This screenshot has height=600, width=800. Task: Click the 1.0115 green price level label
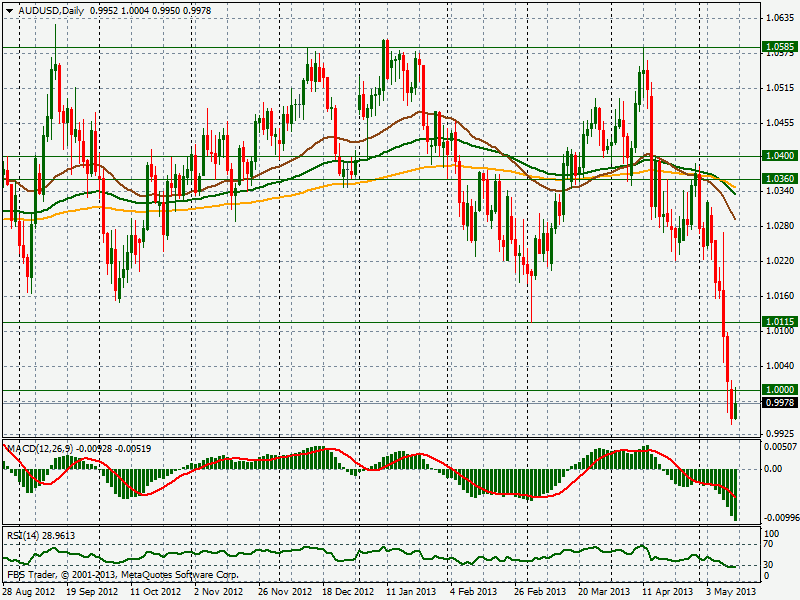tap(780, 321)
